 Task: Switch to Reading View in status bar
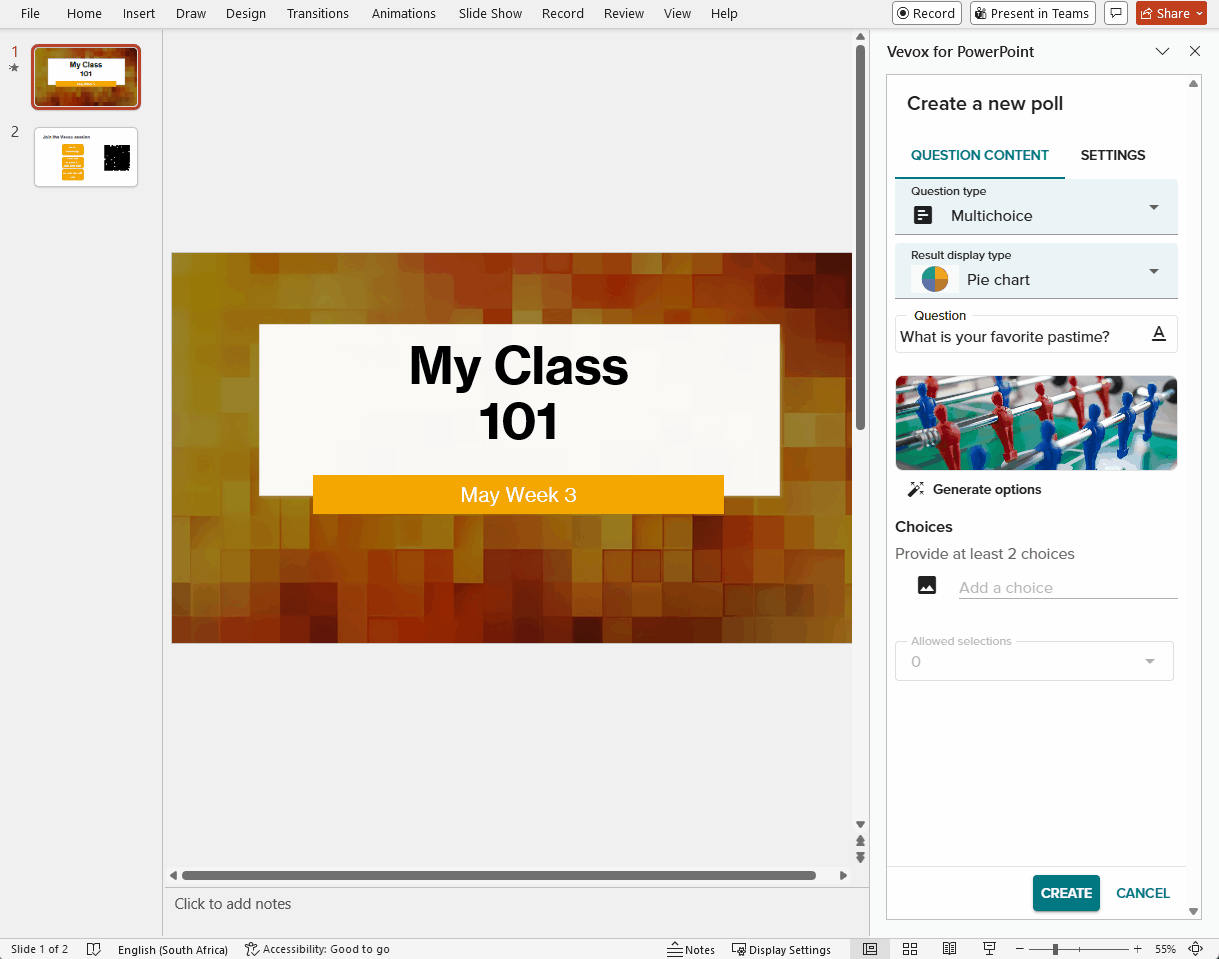tap(949, 949)
